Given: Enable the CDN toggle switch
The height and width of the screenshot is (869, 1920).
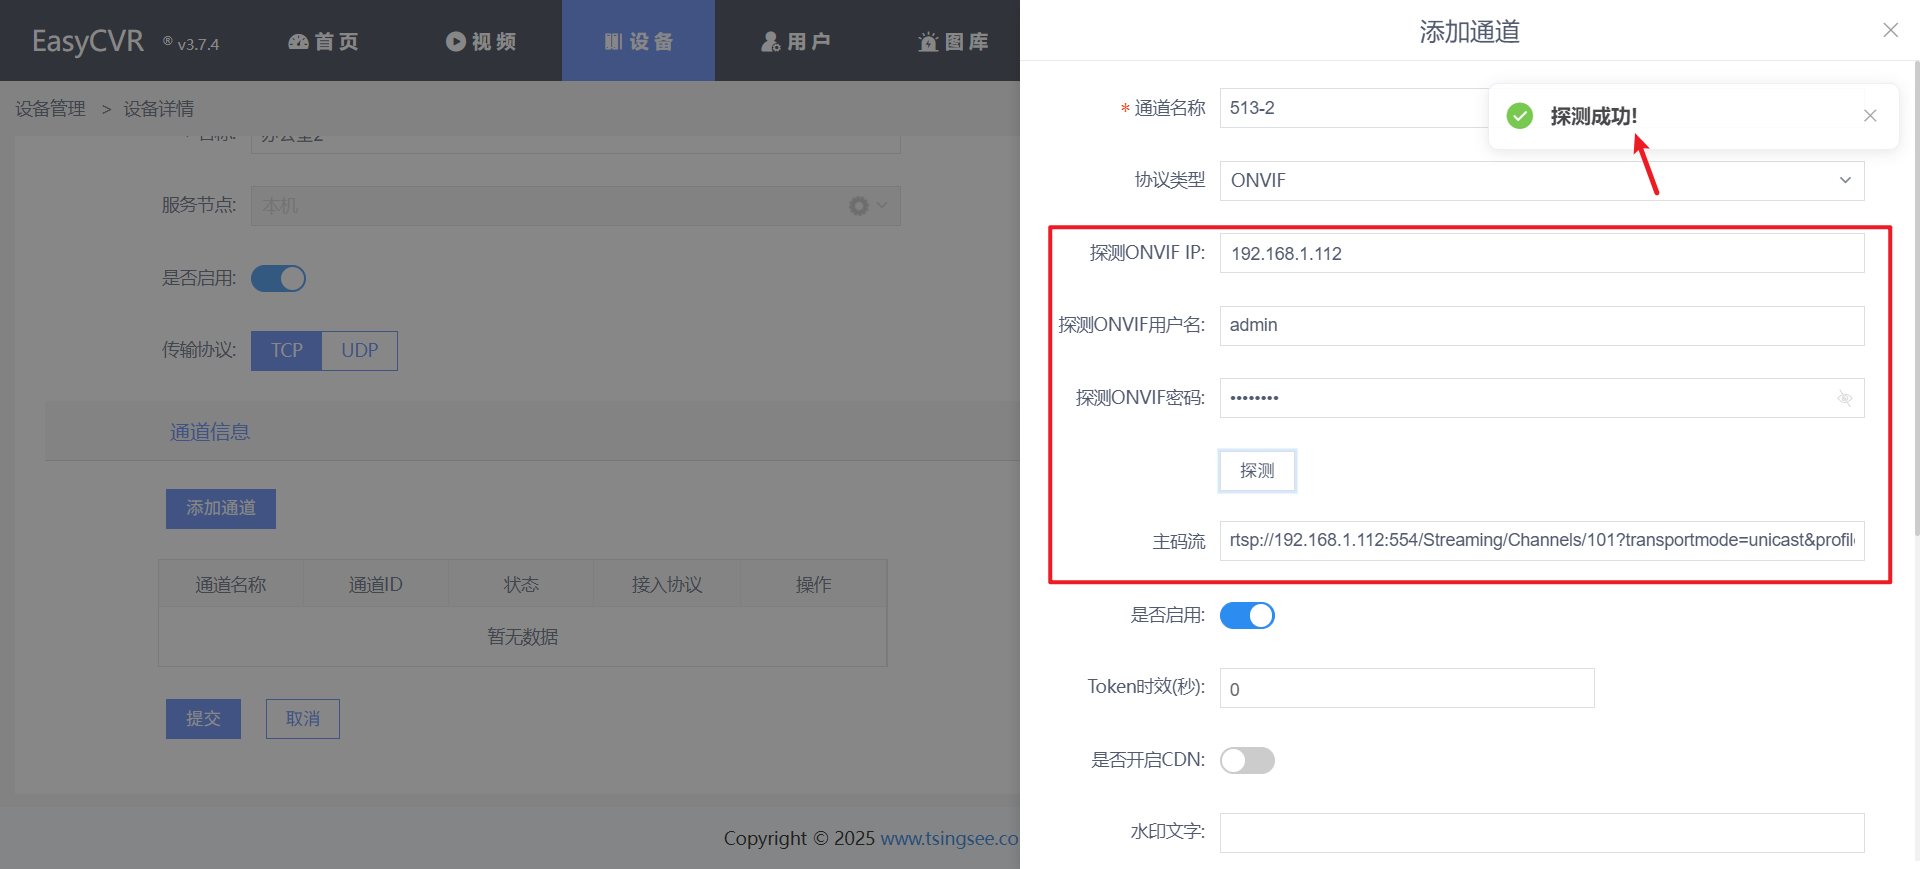Looking at the screenshot, I should point(1247,761).
